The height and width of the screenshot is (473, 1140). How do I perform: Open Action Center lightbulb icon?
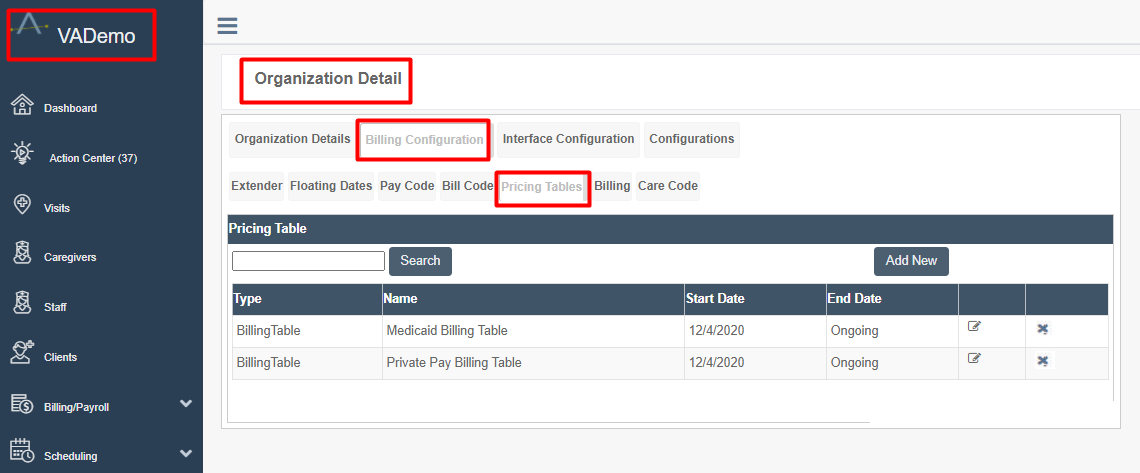pyautogui.click(x=23, y=153)
